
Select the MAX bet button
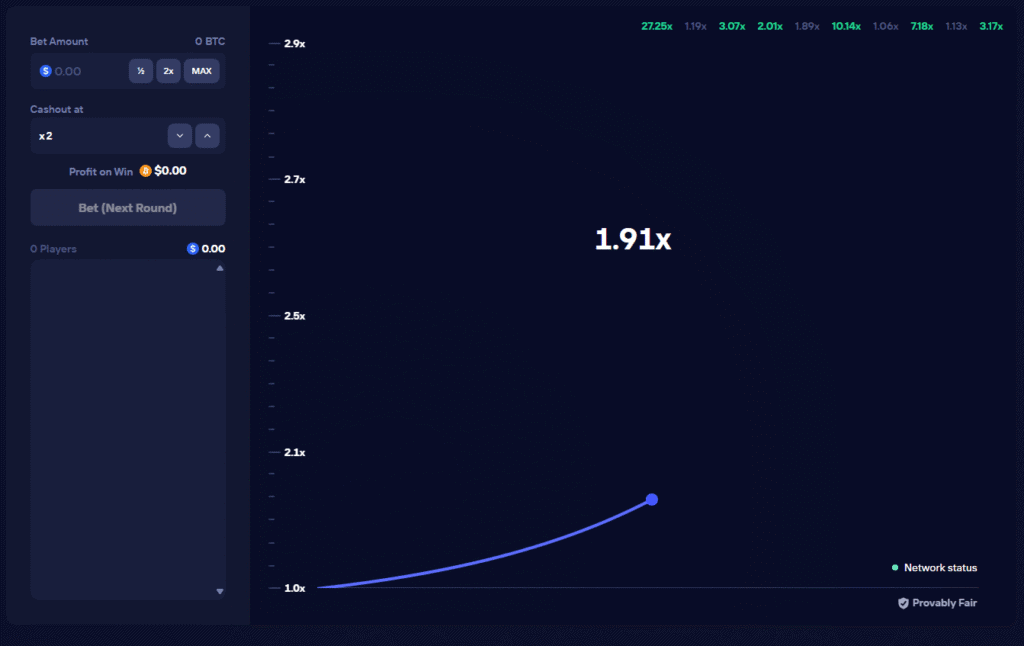coord(200,71)
